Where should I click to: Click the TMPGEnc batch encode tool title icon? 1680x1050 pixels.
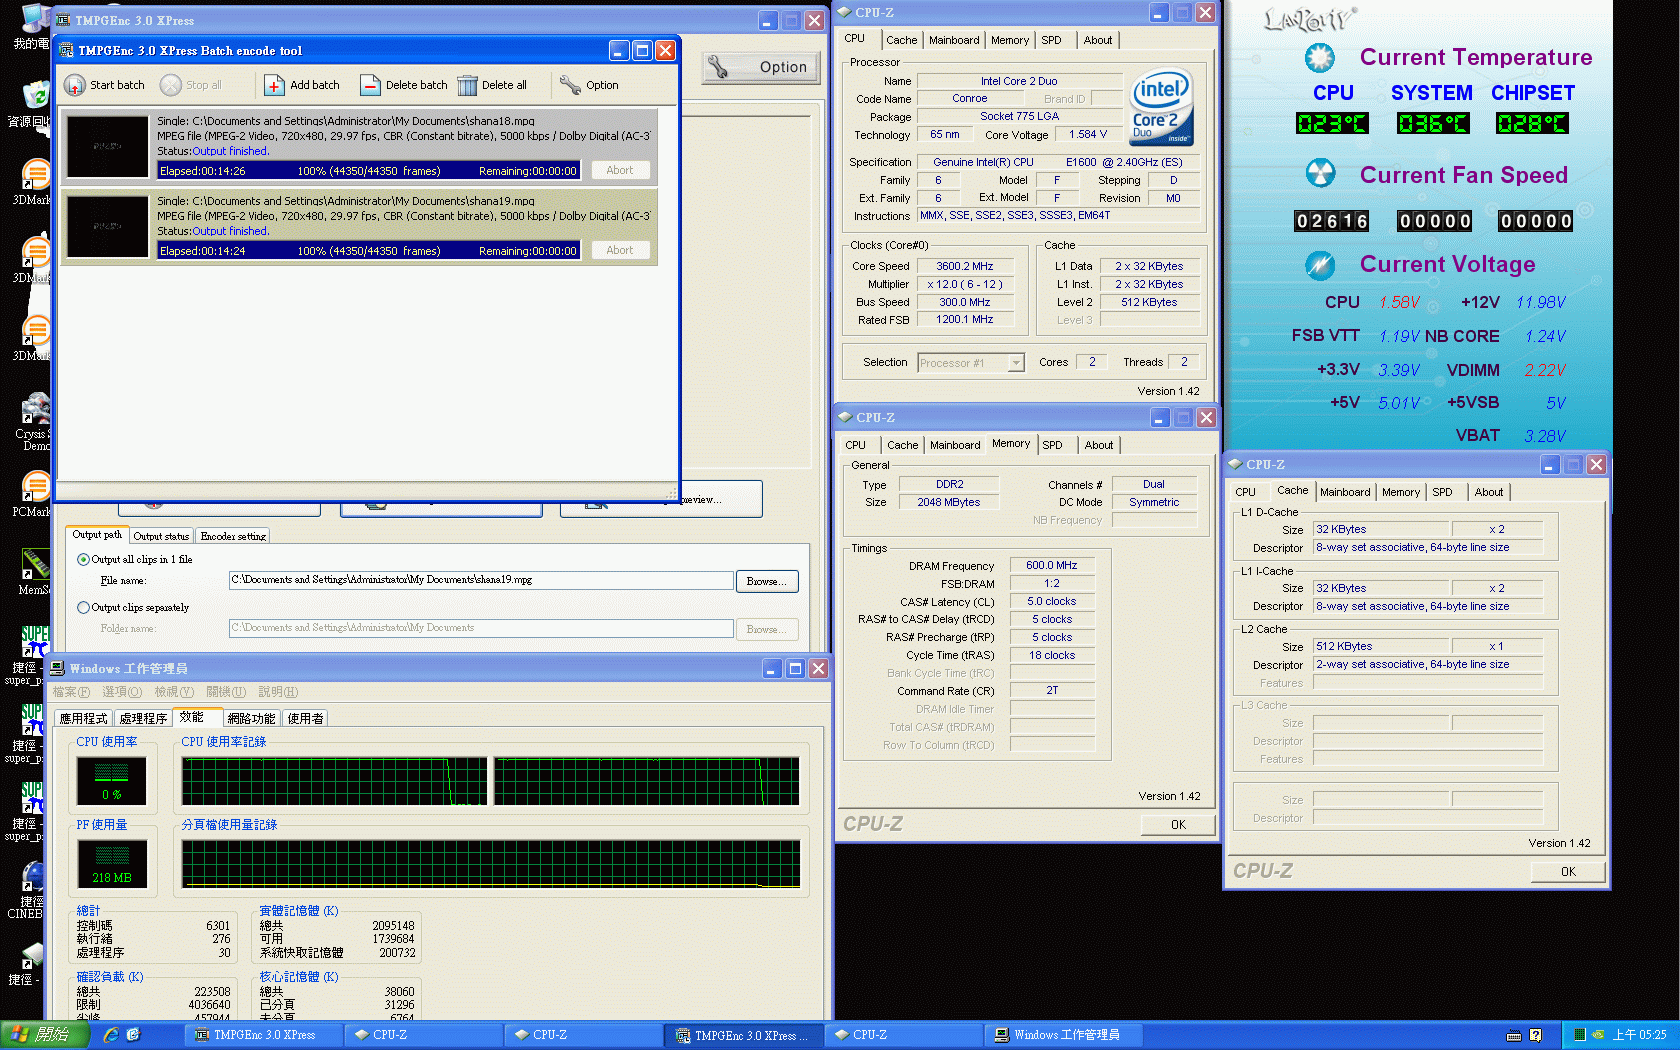(67, 50)
